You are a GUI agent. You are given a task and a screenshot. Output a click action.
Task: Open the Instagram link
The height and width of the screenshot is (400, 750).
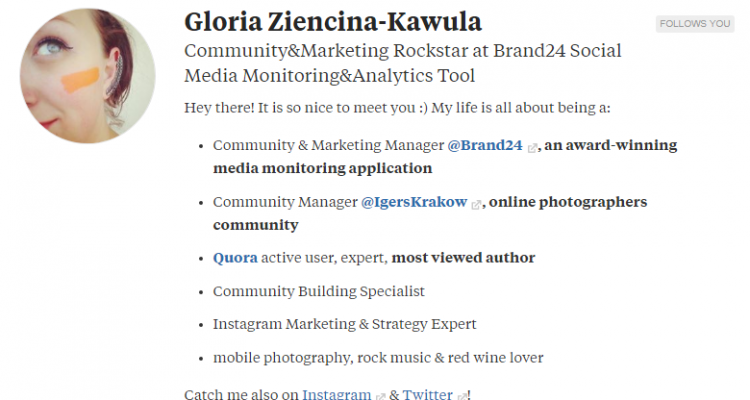click(x=337, y=394)
